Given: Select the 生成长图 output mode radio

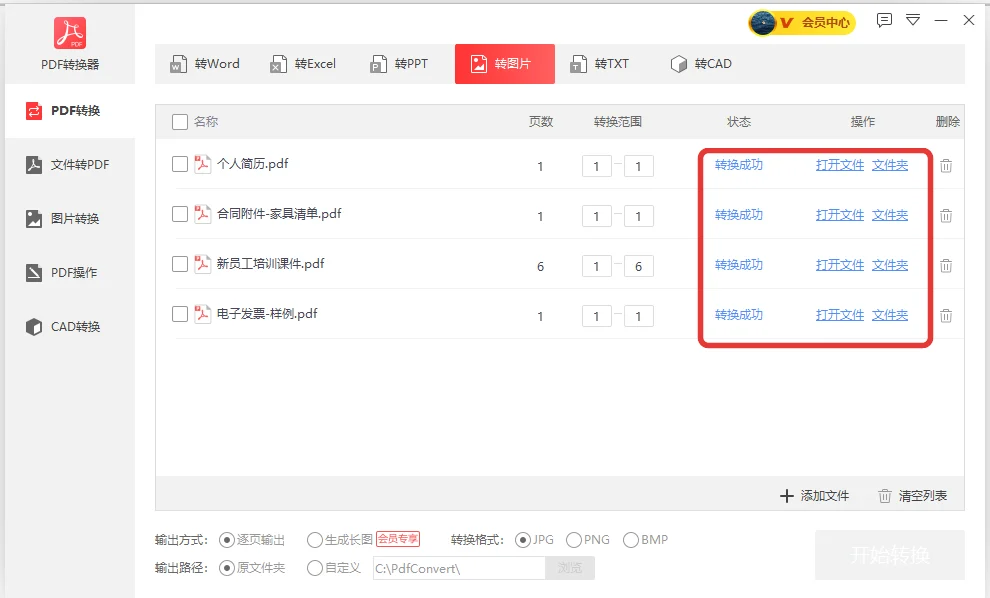Looking at the screenshot, I should [x=314, y=540].
